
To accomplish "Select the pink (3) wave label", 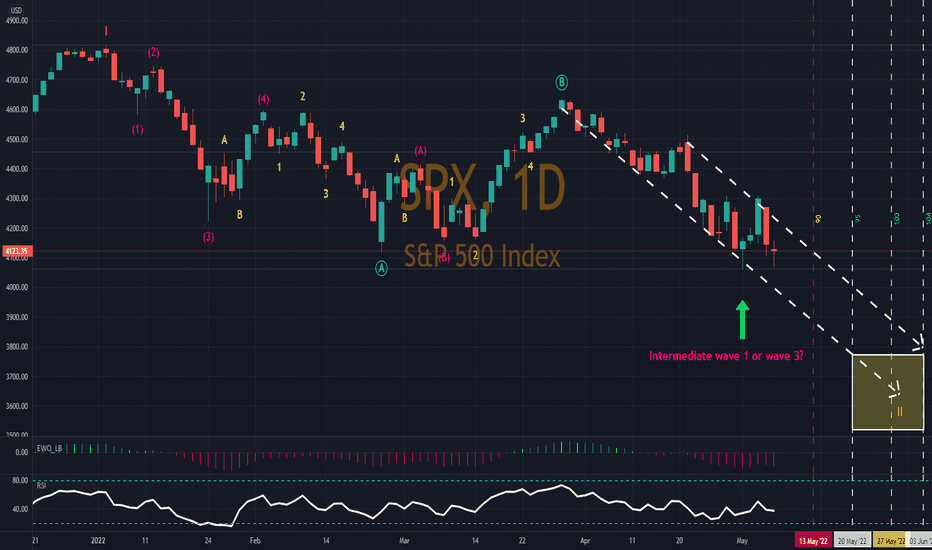I will [208, 237].
